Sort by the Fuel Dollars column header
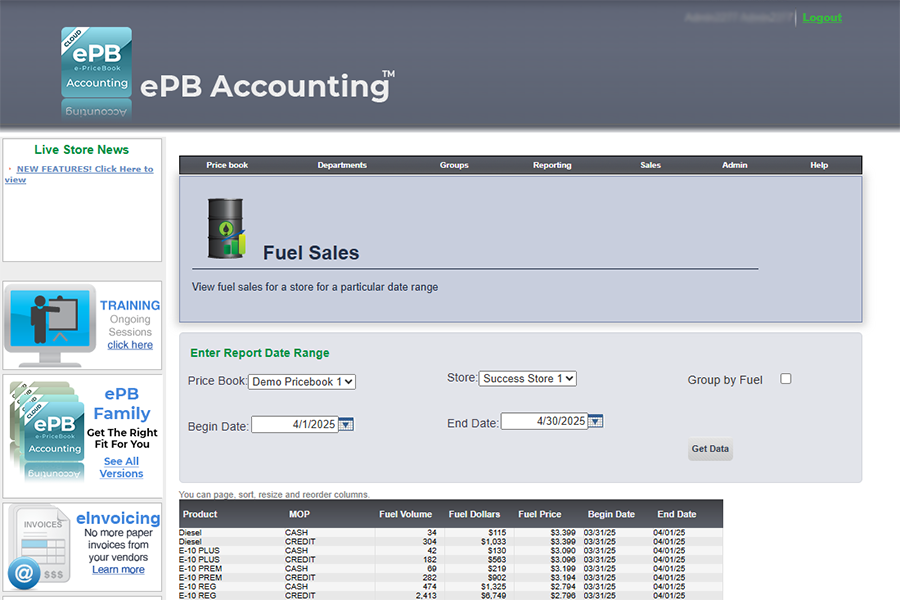 [474, 514]
